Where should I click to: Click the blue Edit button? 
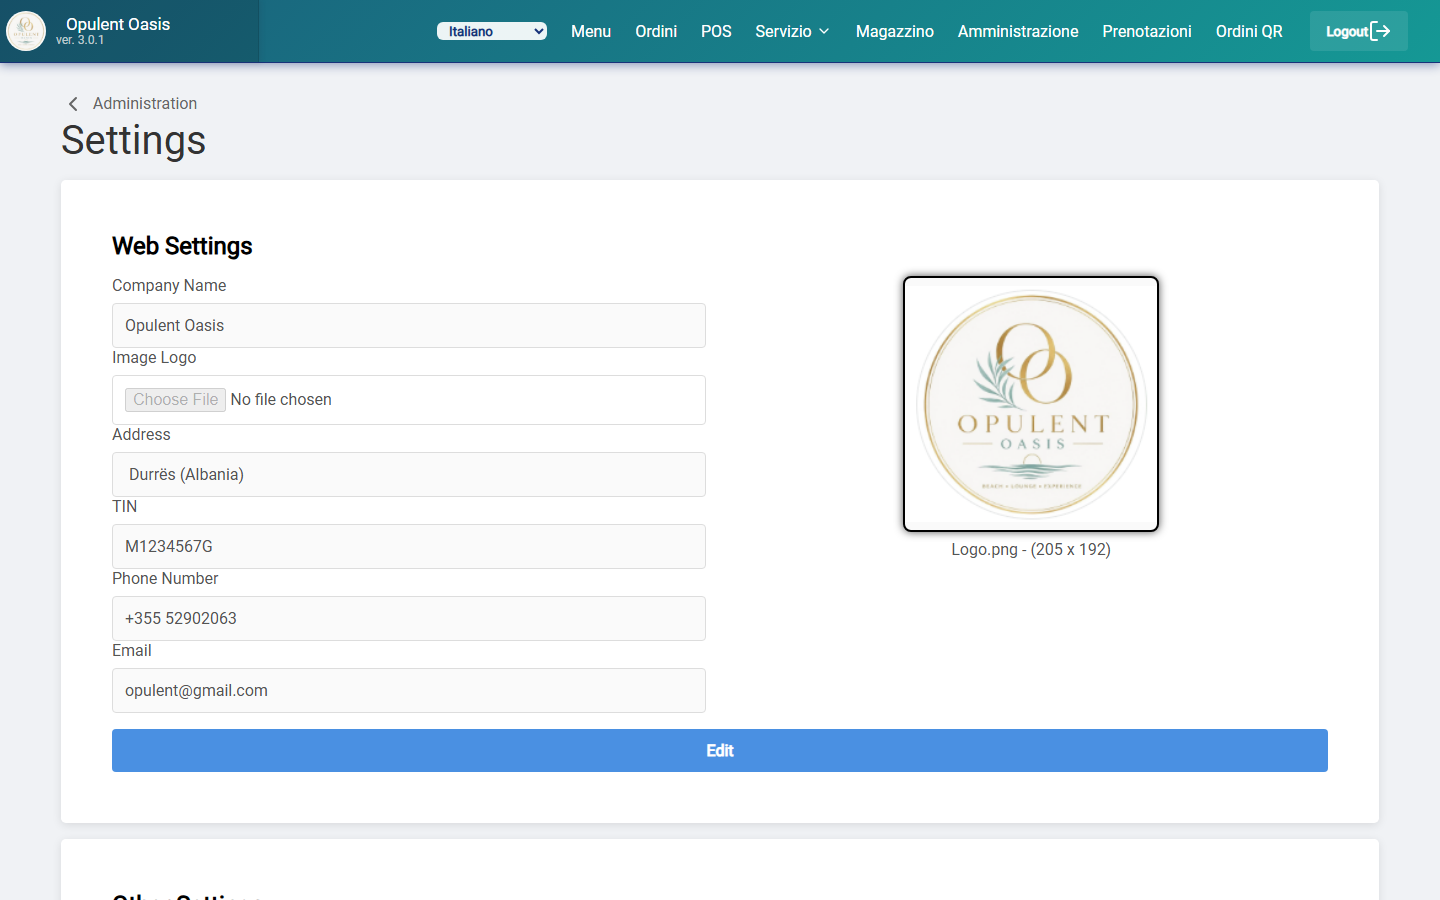tap(720, 750)
